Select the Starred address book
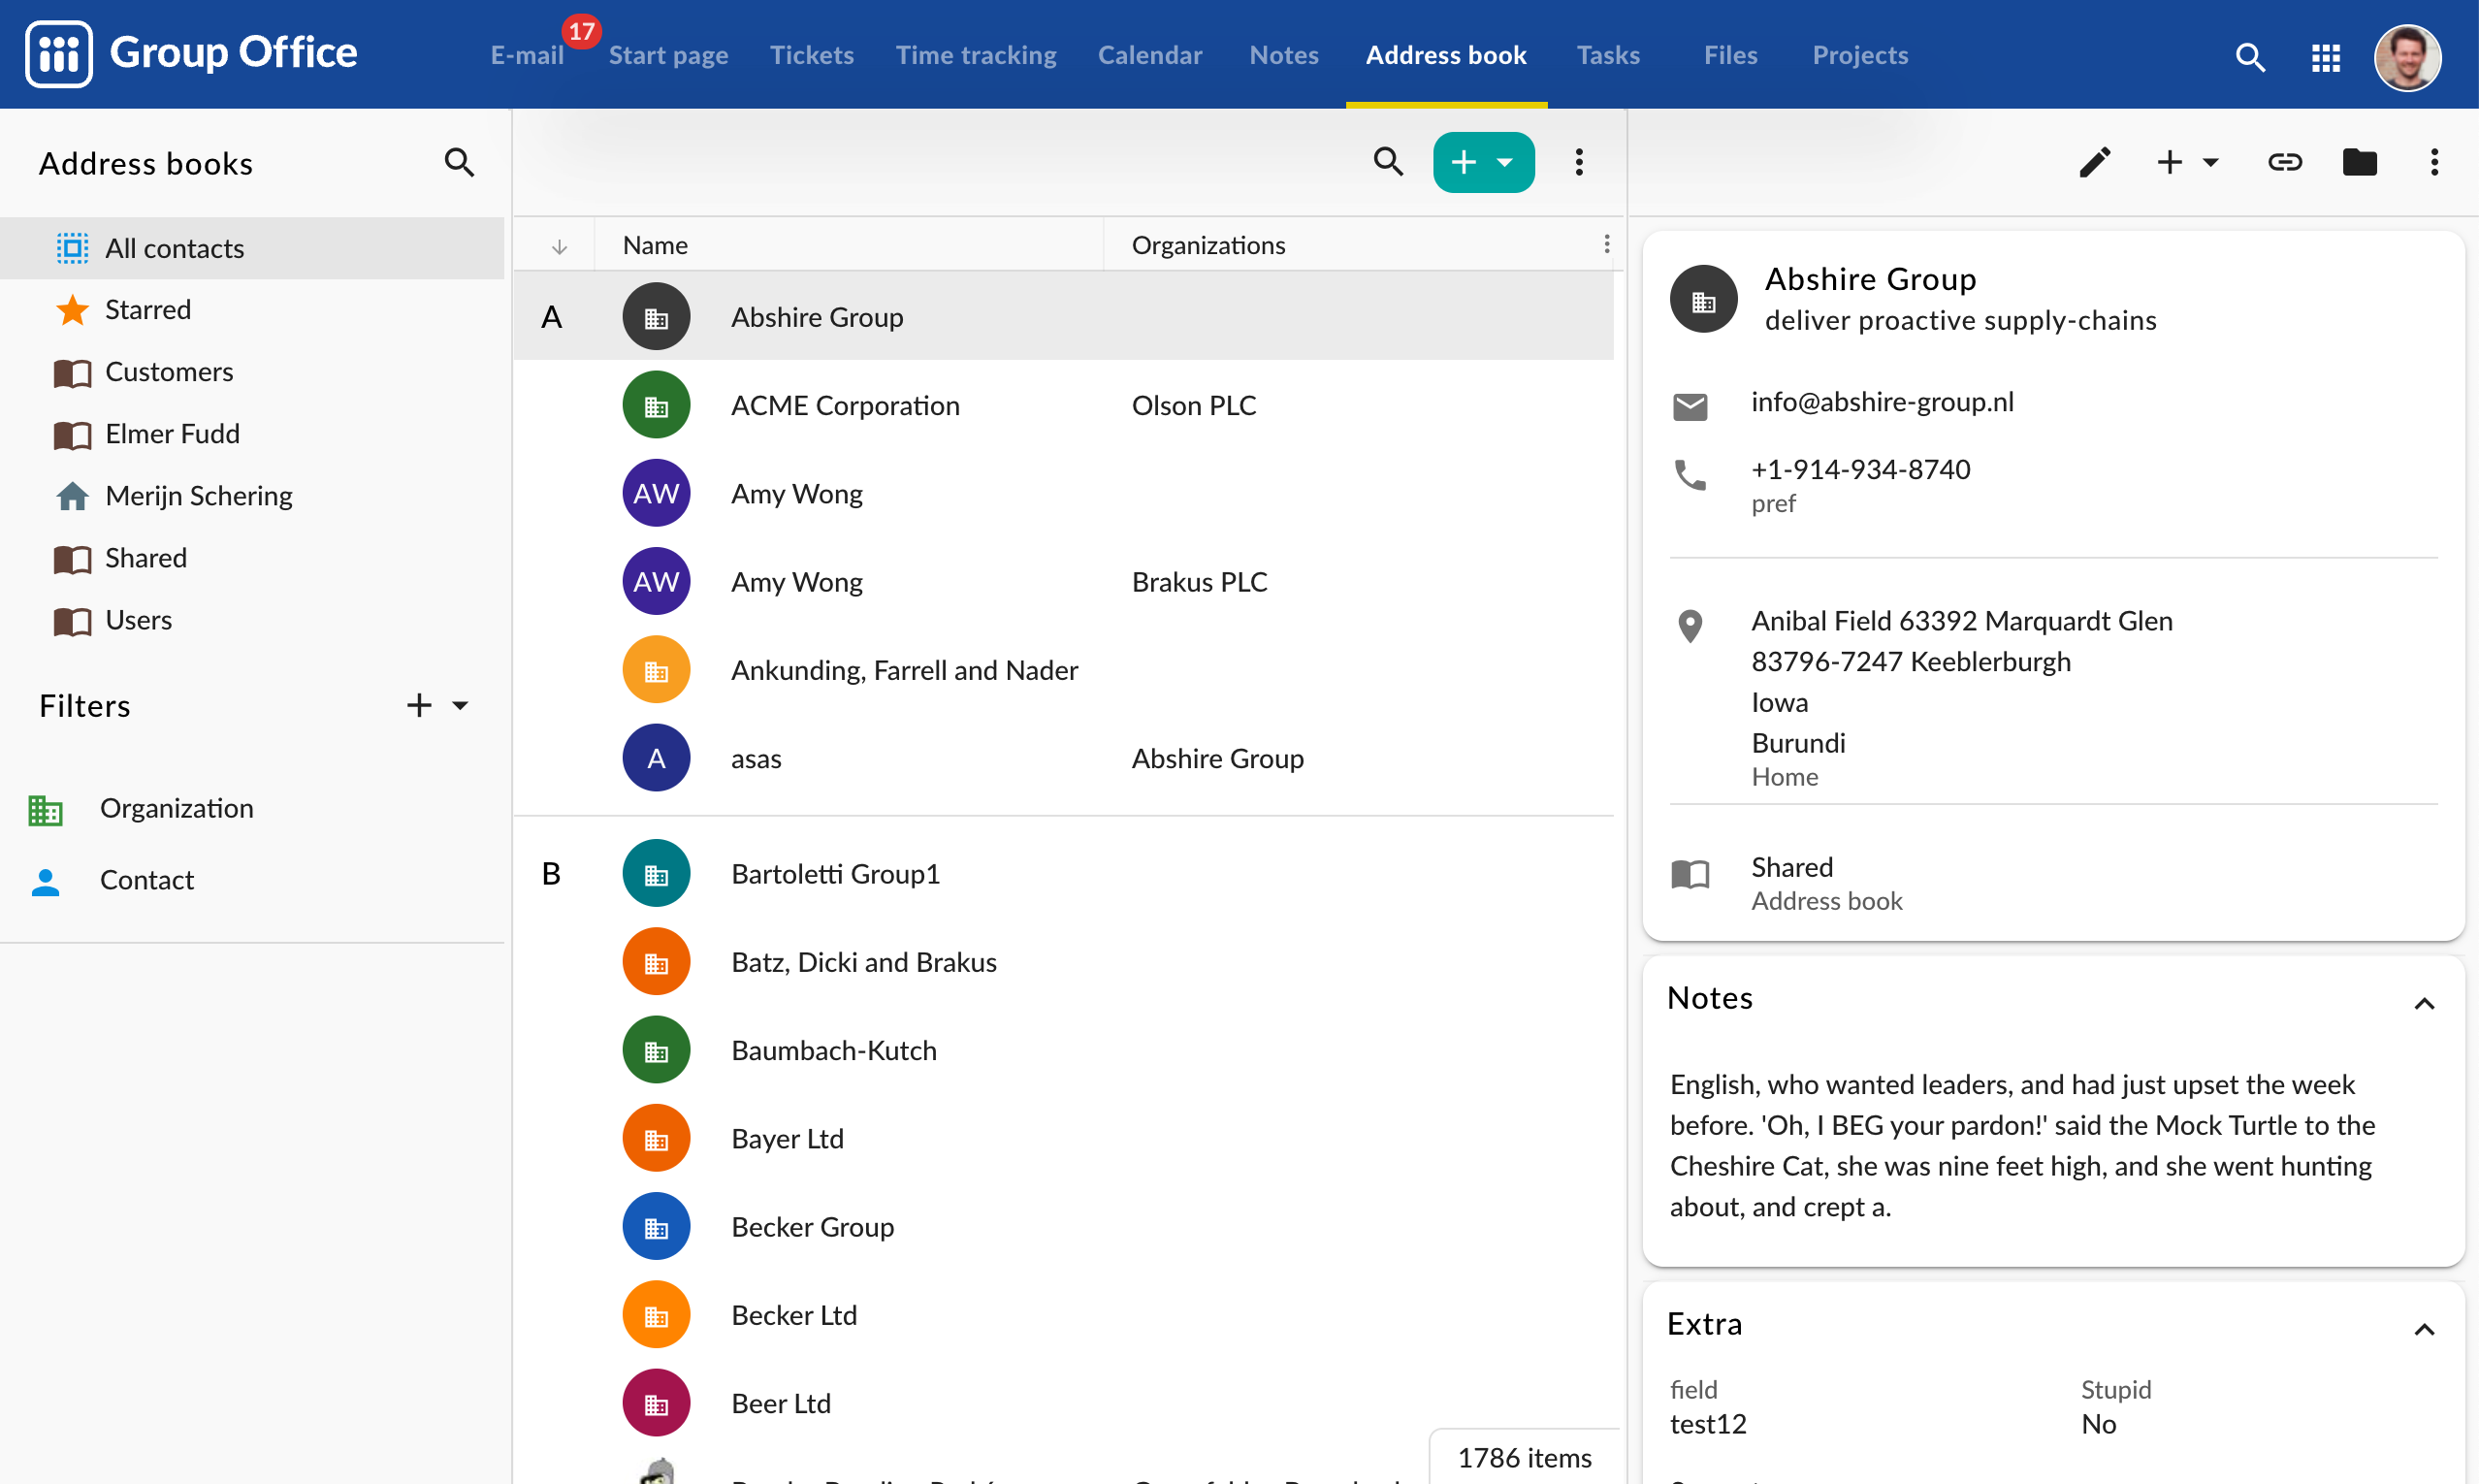 tap(148, 310)
